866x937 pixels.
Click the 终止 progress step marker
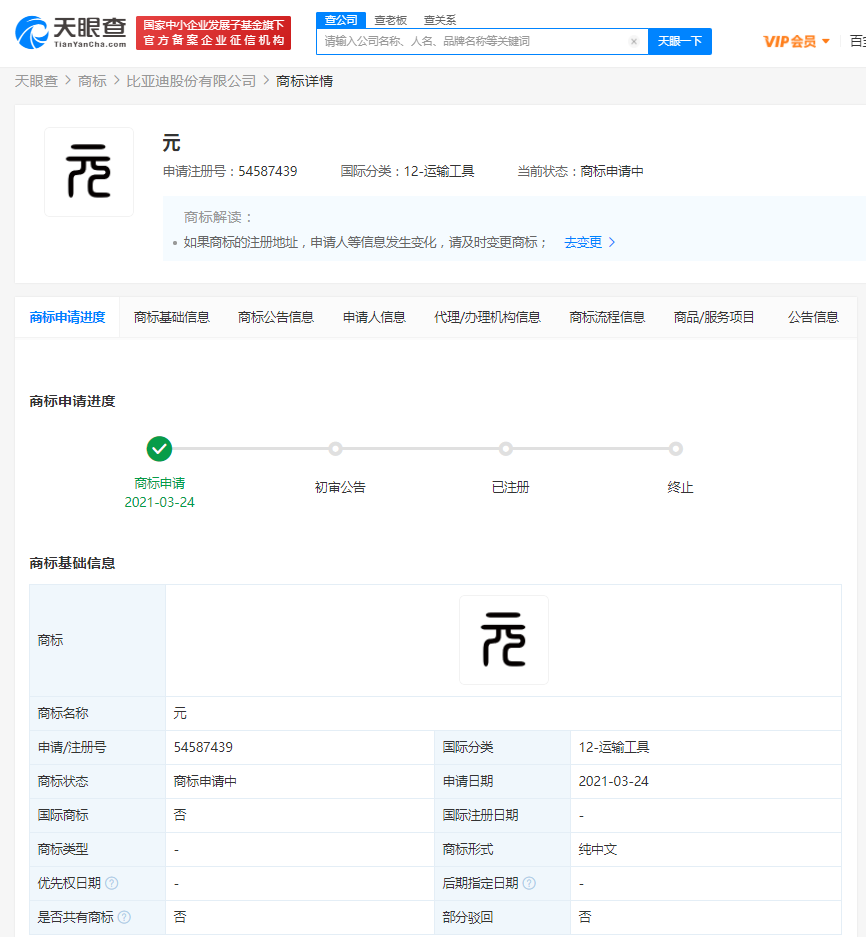pos(676,449)
